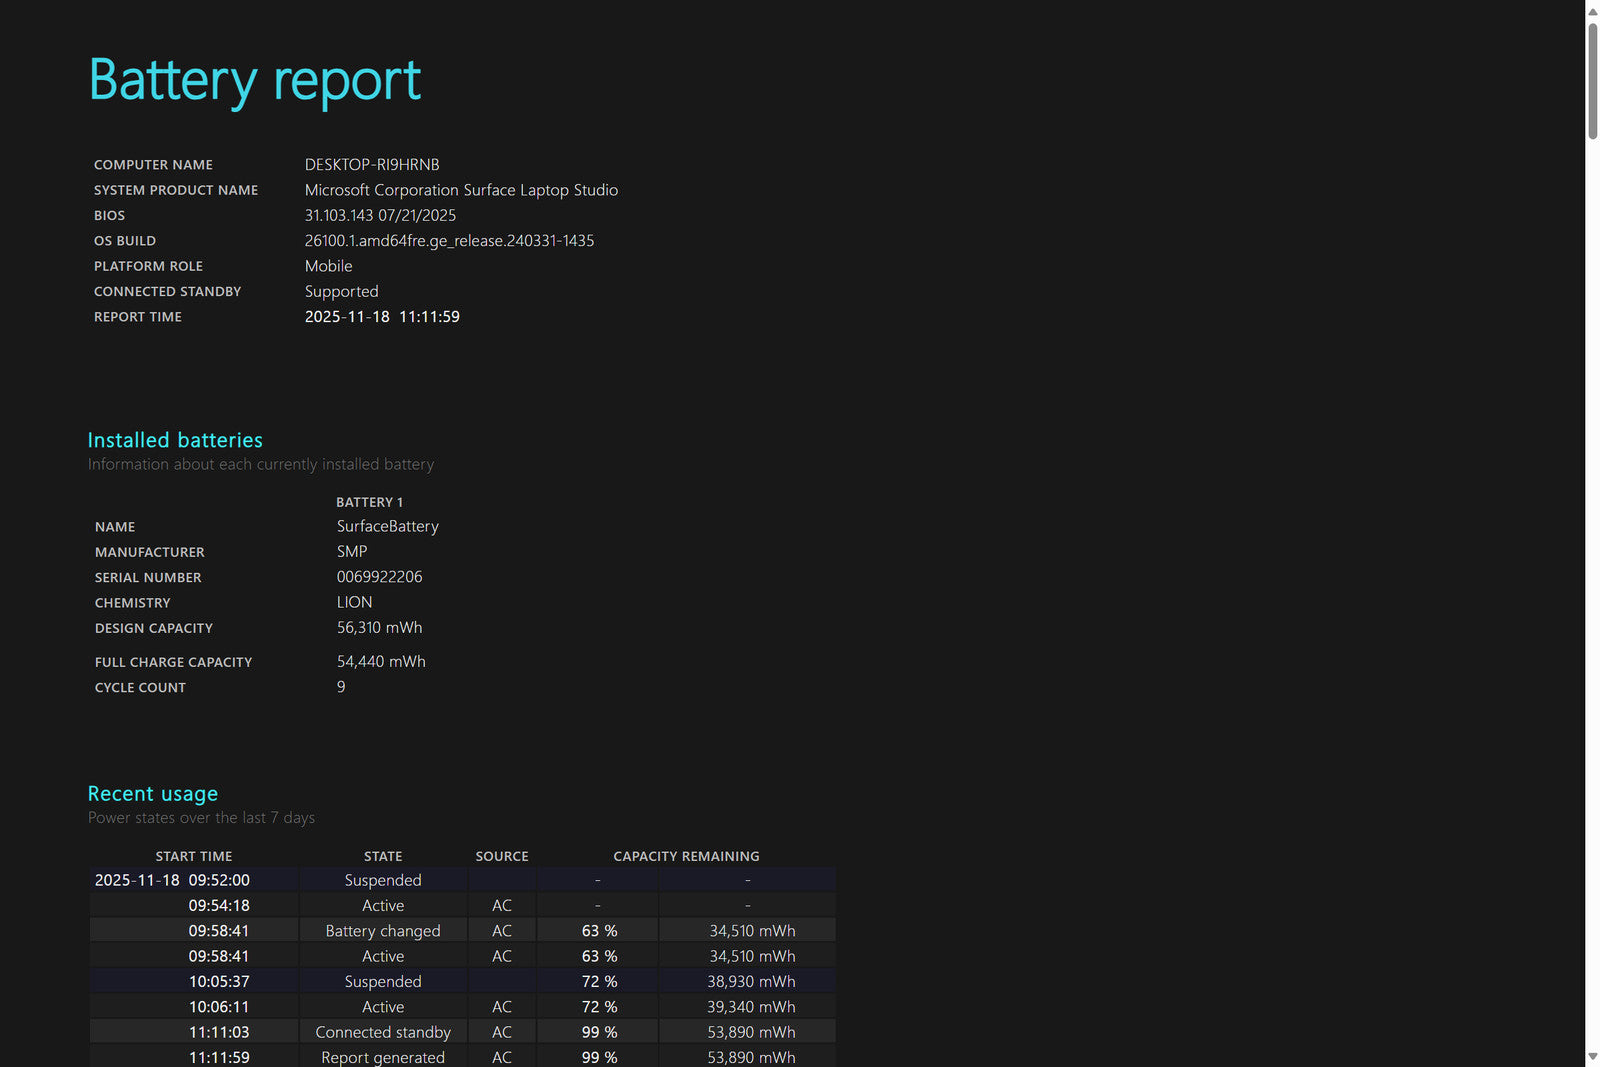1600x1067 pixels.
Task: Select the computer name DESKTOP-RI9HRNB
Action: pos(372,164)
